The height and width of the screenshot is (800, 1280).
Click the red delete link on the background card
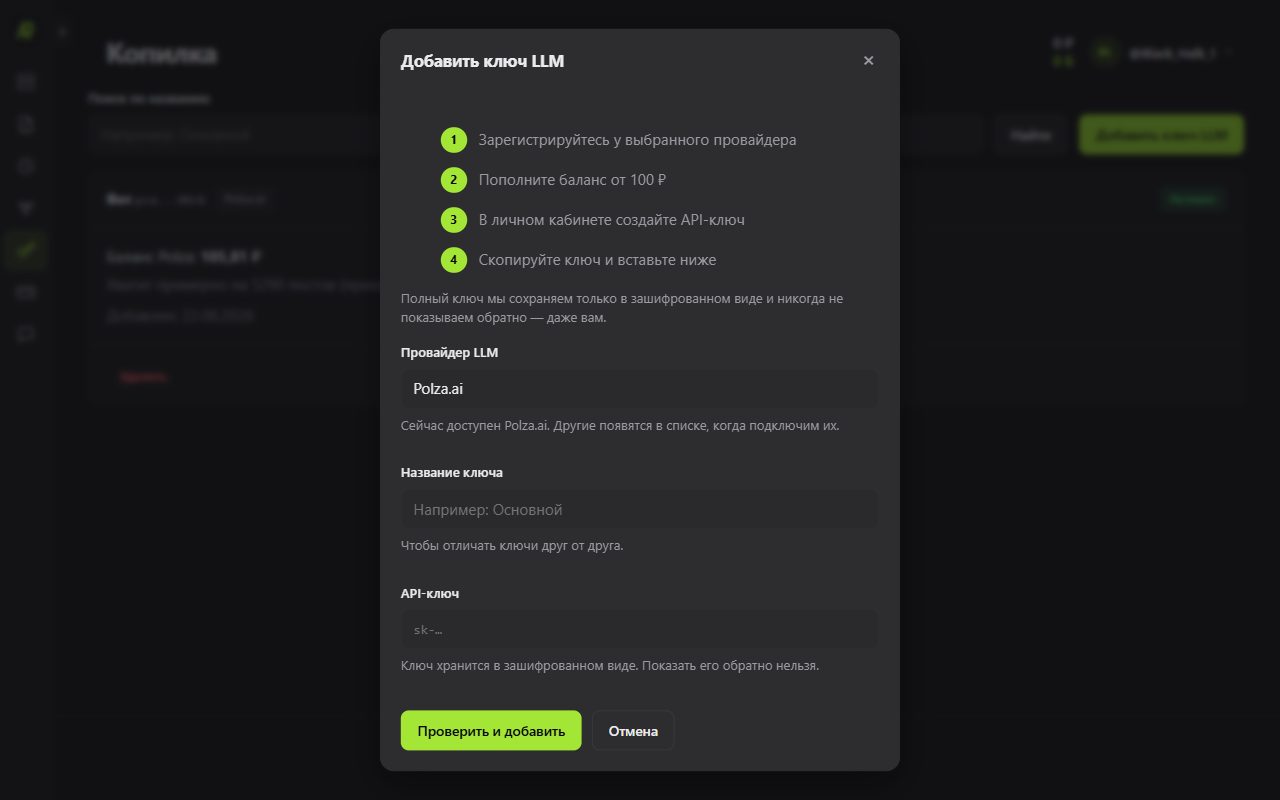coord(143,377)
